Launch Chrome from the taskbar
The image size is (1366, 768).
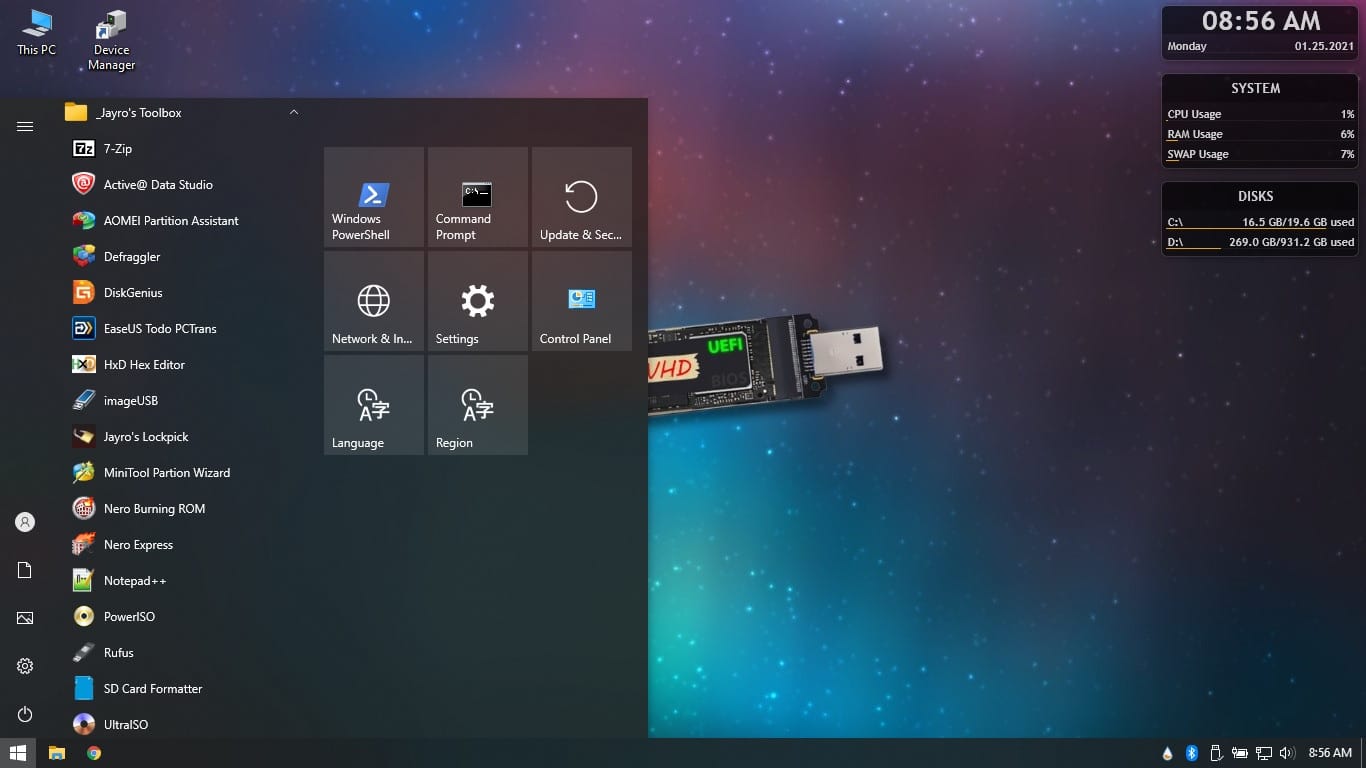click(x=94, y=753)
